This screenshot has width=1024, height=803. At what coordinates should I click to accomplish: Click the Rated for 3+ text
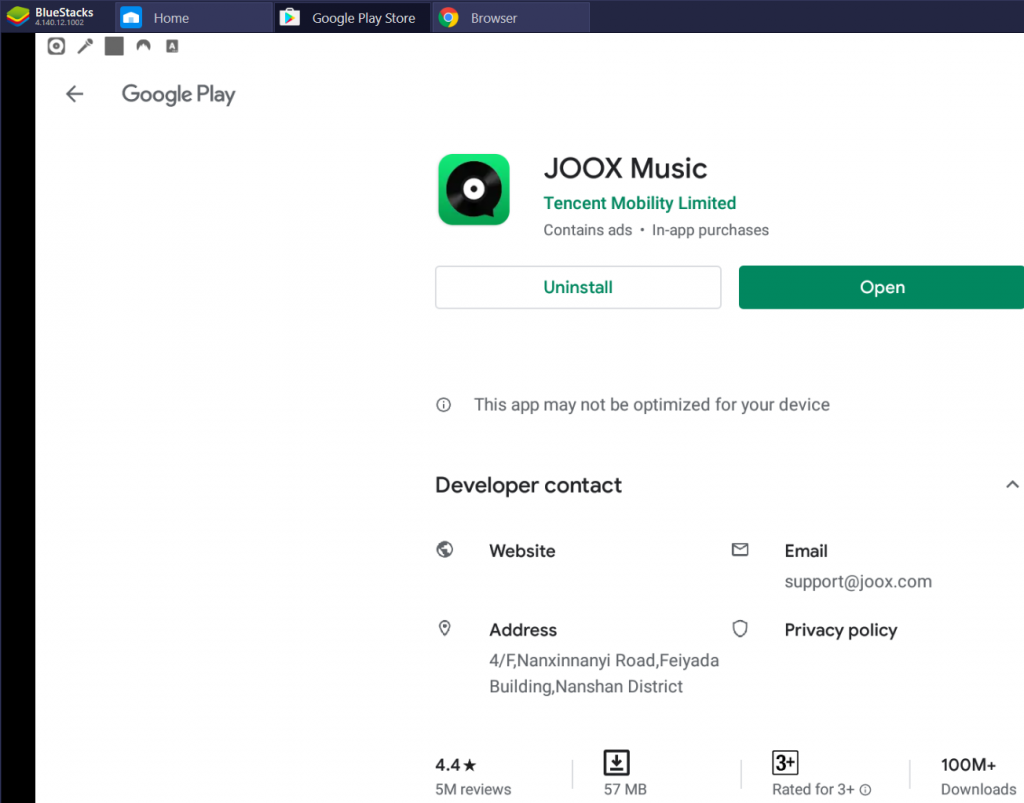[813, 789]
